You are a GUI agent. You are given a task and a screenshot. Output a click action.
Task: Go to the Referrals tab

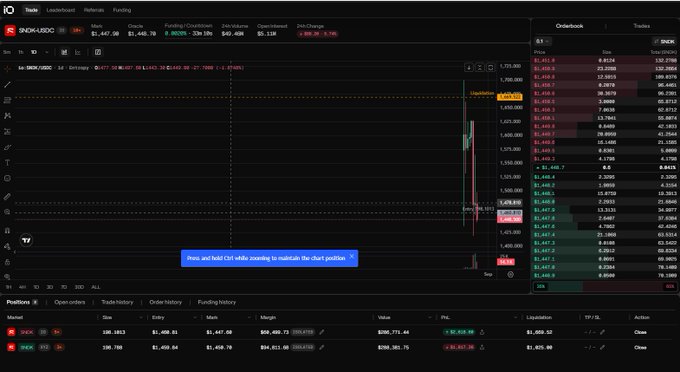(94, 10)
